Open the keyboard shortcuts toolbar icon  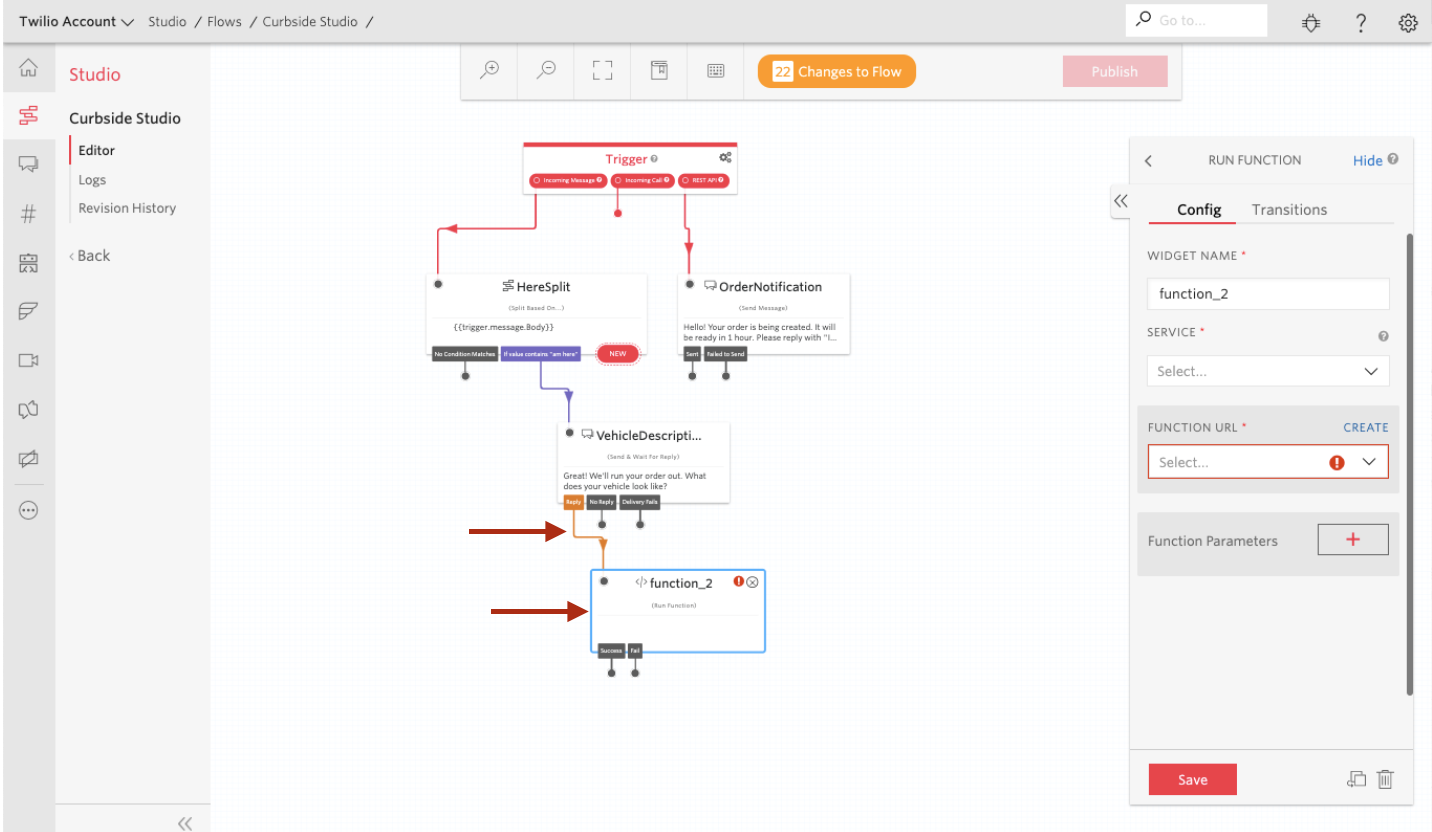716,71
